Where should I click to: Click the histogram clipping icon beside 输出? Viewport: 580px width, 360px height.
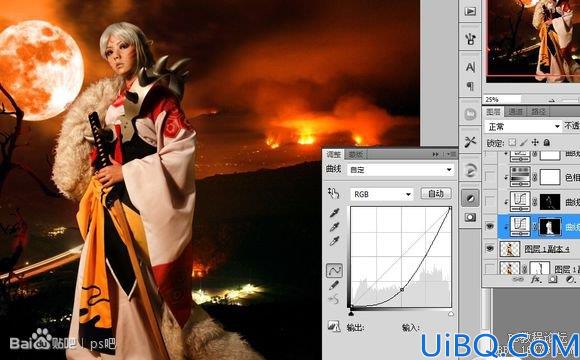pos(334,326)
